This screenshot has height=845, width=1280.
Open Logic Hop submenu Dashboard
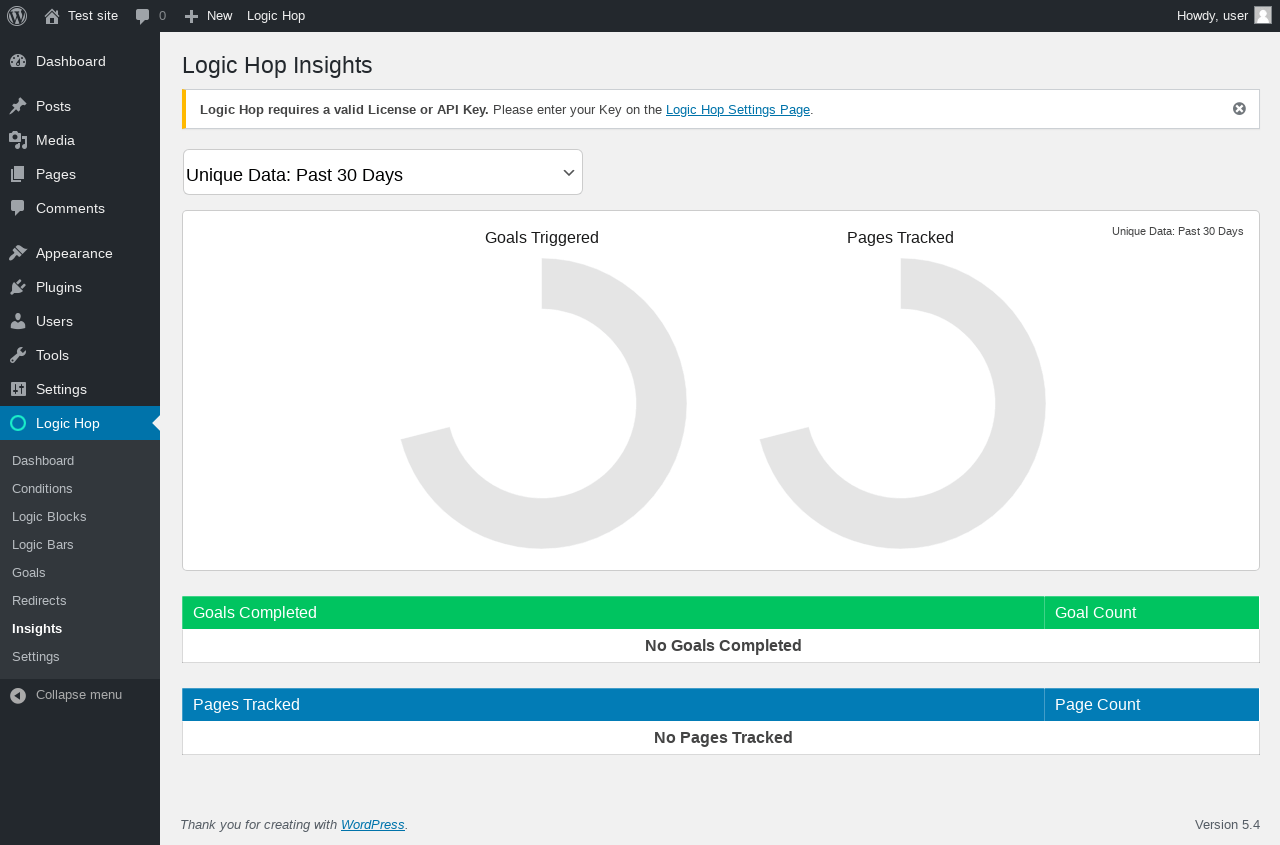(43, 461)
